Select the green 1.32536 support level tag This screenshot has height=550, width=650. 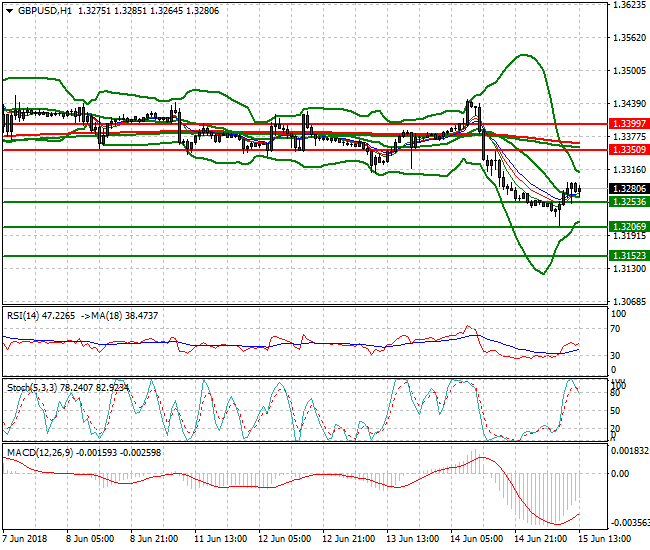629,202
